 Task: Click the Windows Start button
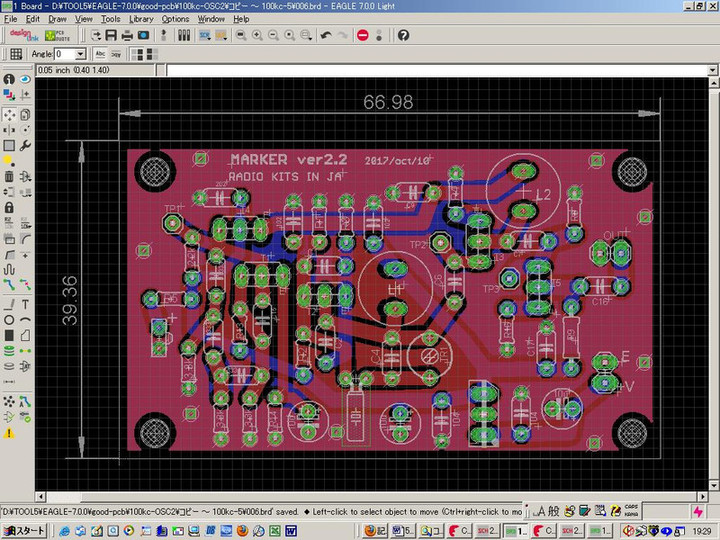point(23,530)
